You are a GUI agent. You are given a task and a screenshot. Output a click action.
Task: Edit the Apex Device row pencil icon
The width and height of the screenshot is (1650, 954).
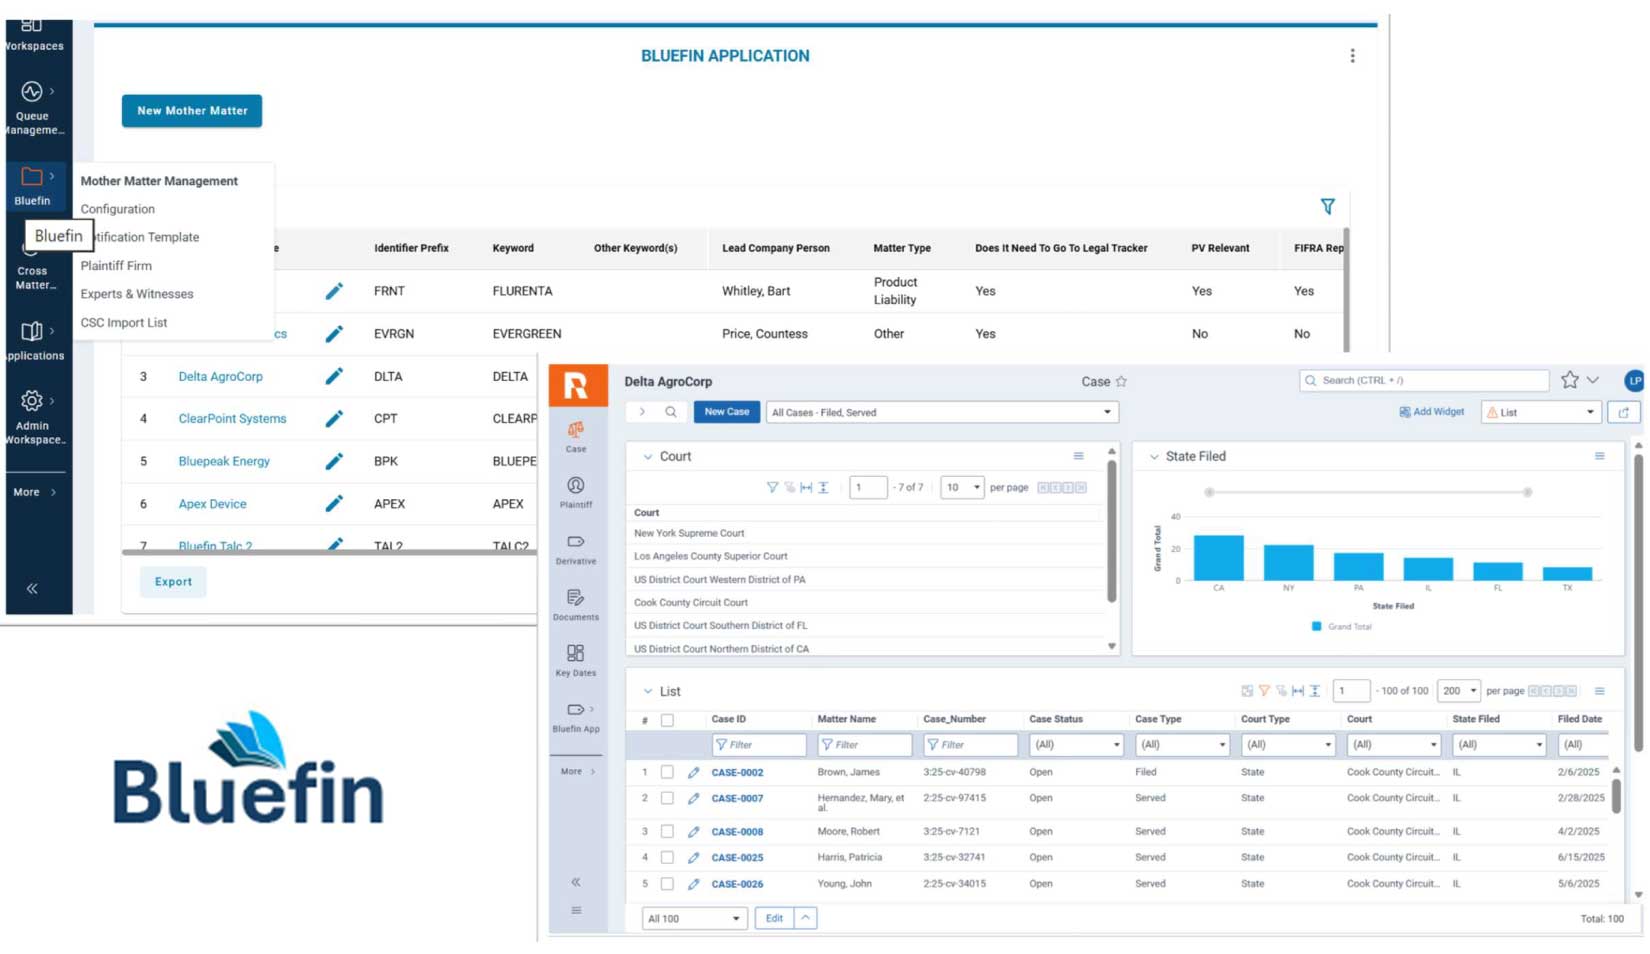334,503
